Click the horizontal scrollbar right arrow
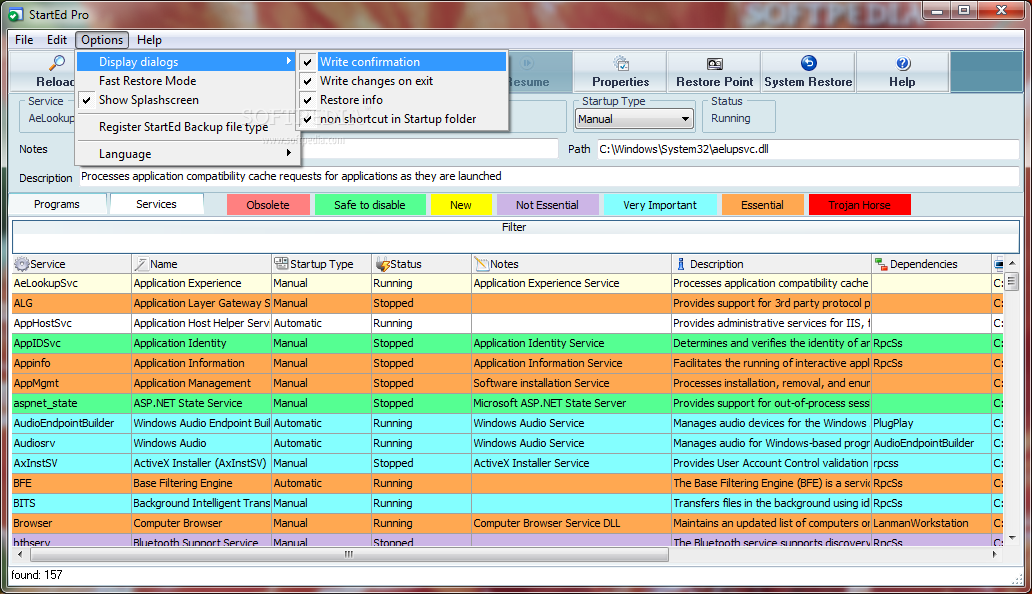The width and height of the screenshot is (1032, 594). pos(994,555)
